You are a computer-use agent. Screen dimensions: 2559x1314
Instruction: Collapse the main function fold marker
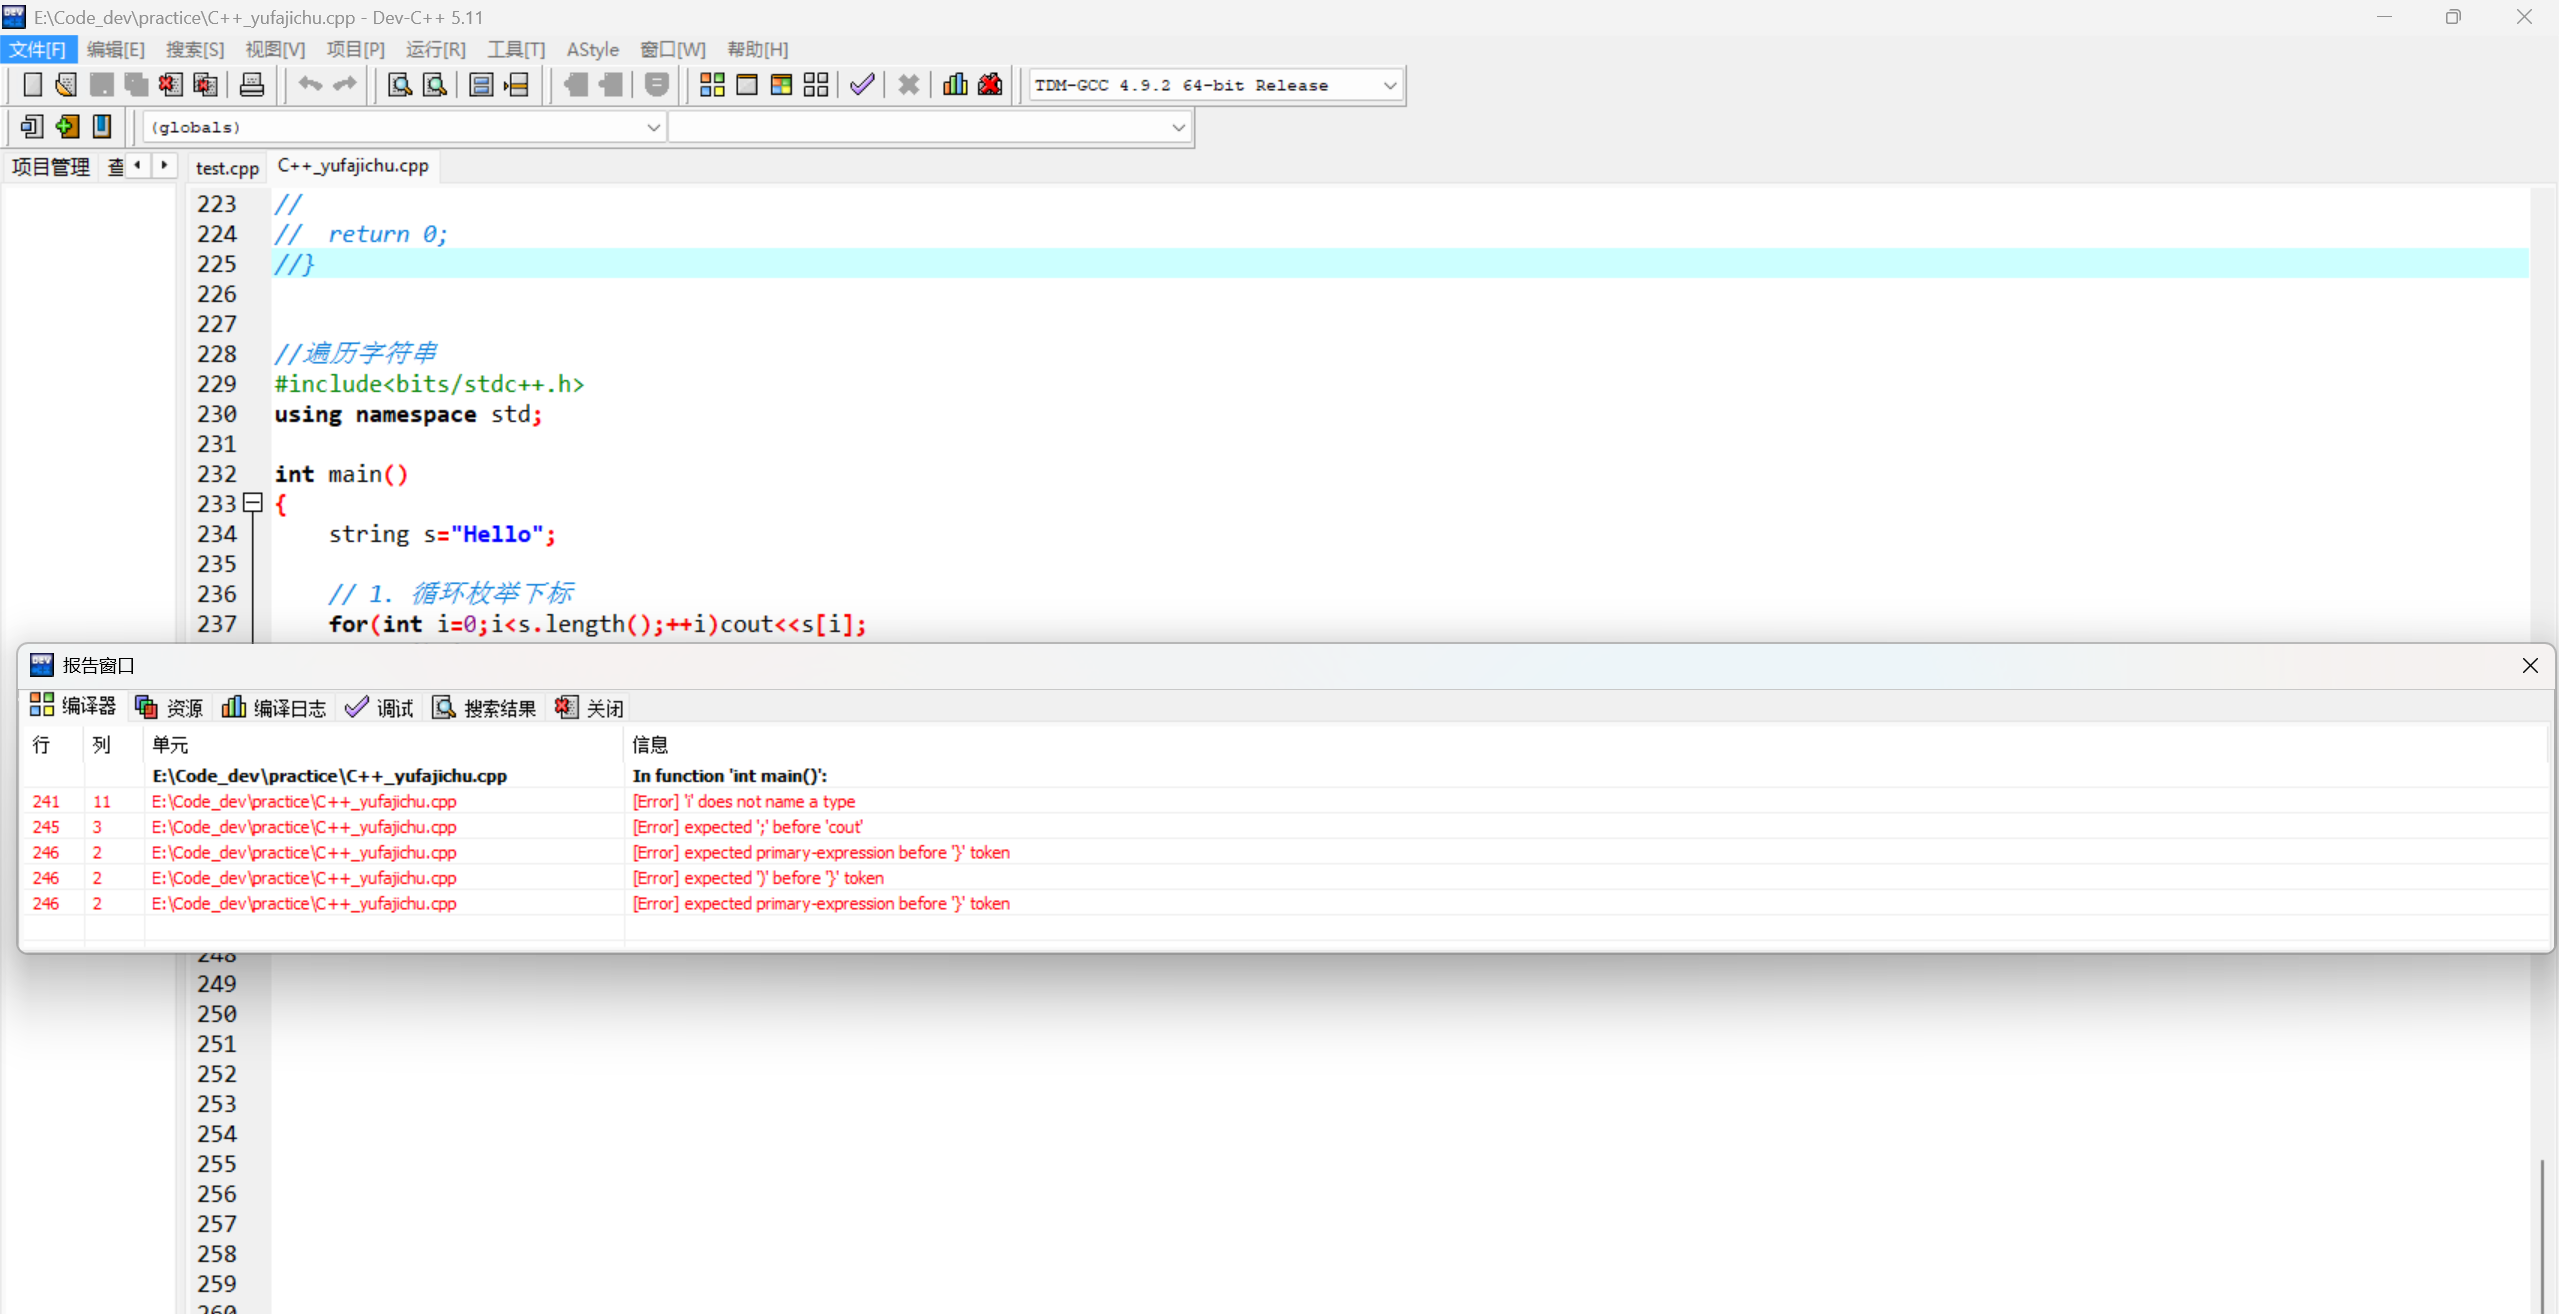[x=253, y=503]
